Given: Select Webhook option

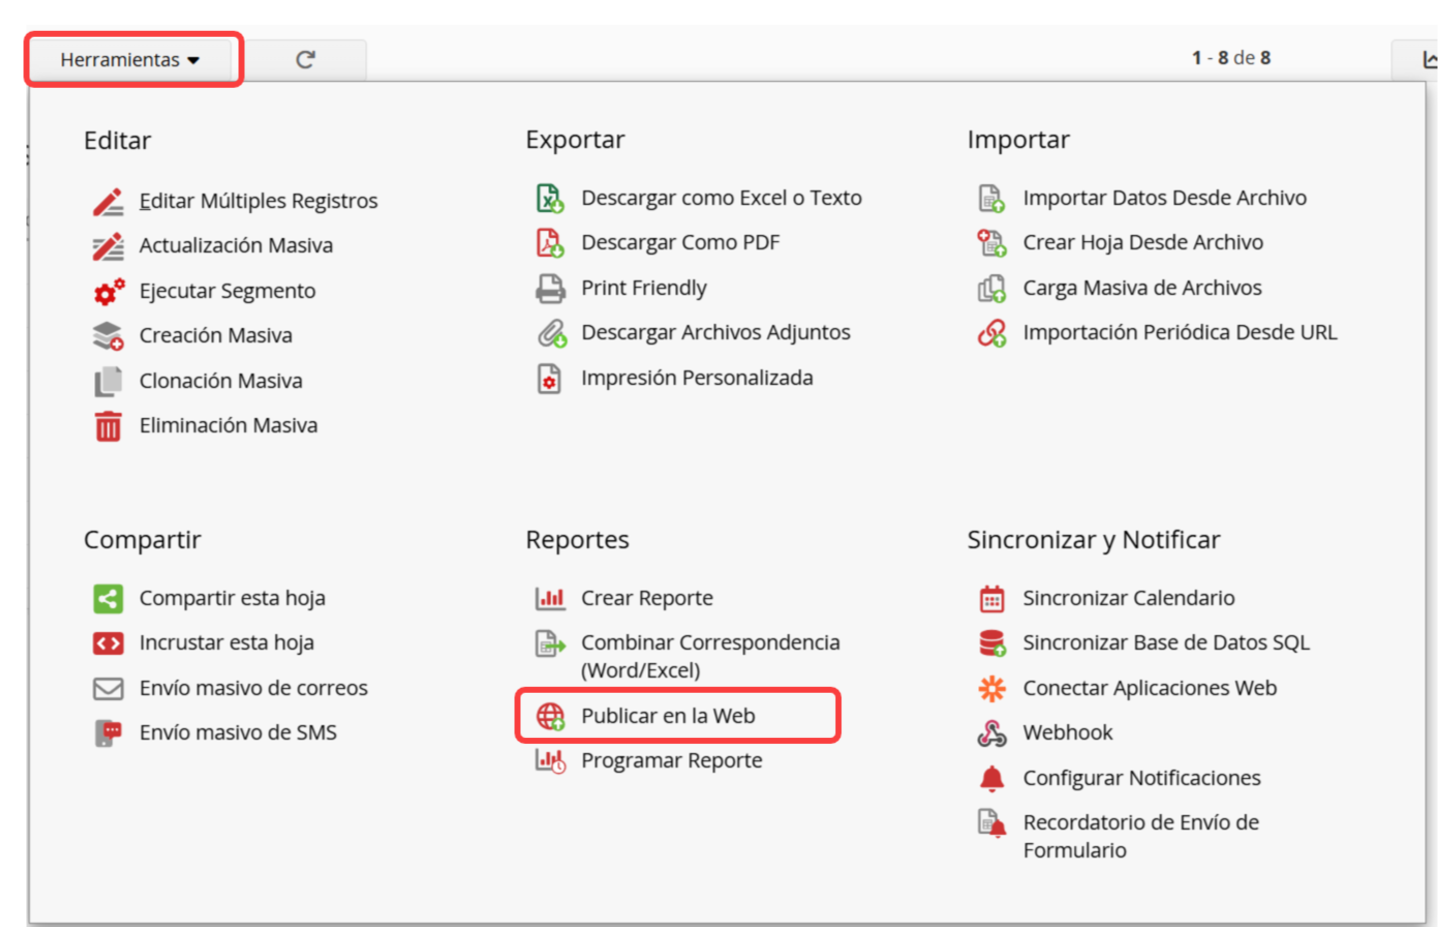Looking at the screenshot, I should click(1067, 733).
